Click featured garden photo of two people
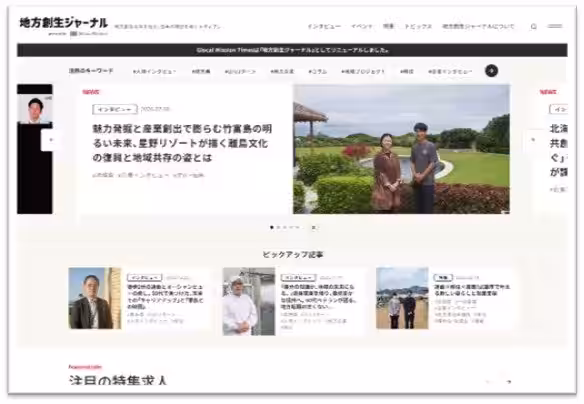Screen dimensions: 584x404 tap(402, 149)
